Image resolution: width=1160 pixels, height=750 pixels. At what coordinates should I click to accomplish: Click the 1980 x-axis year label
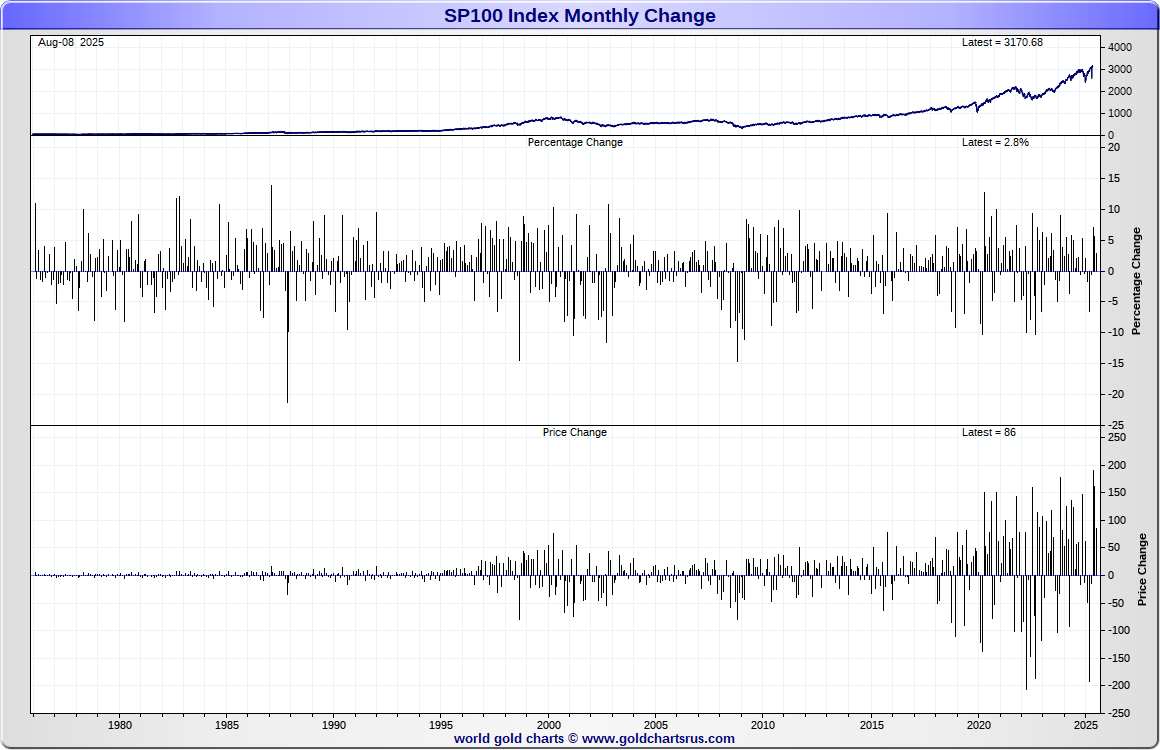pyautogui.click(x=120, y=725)
